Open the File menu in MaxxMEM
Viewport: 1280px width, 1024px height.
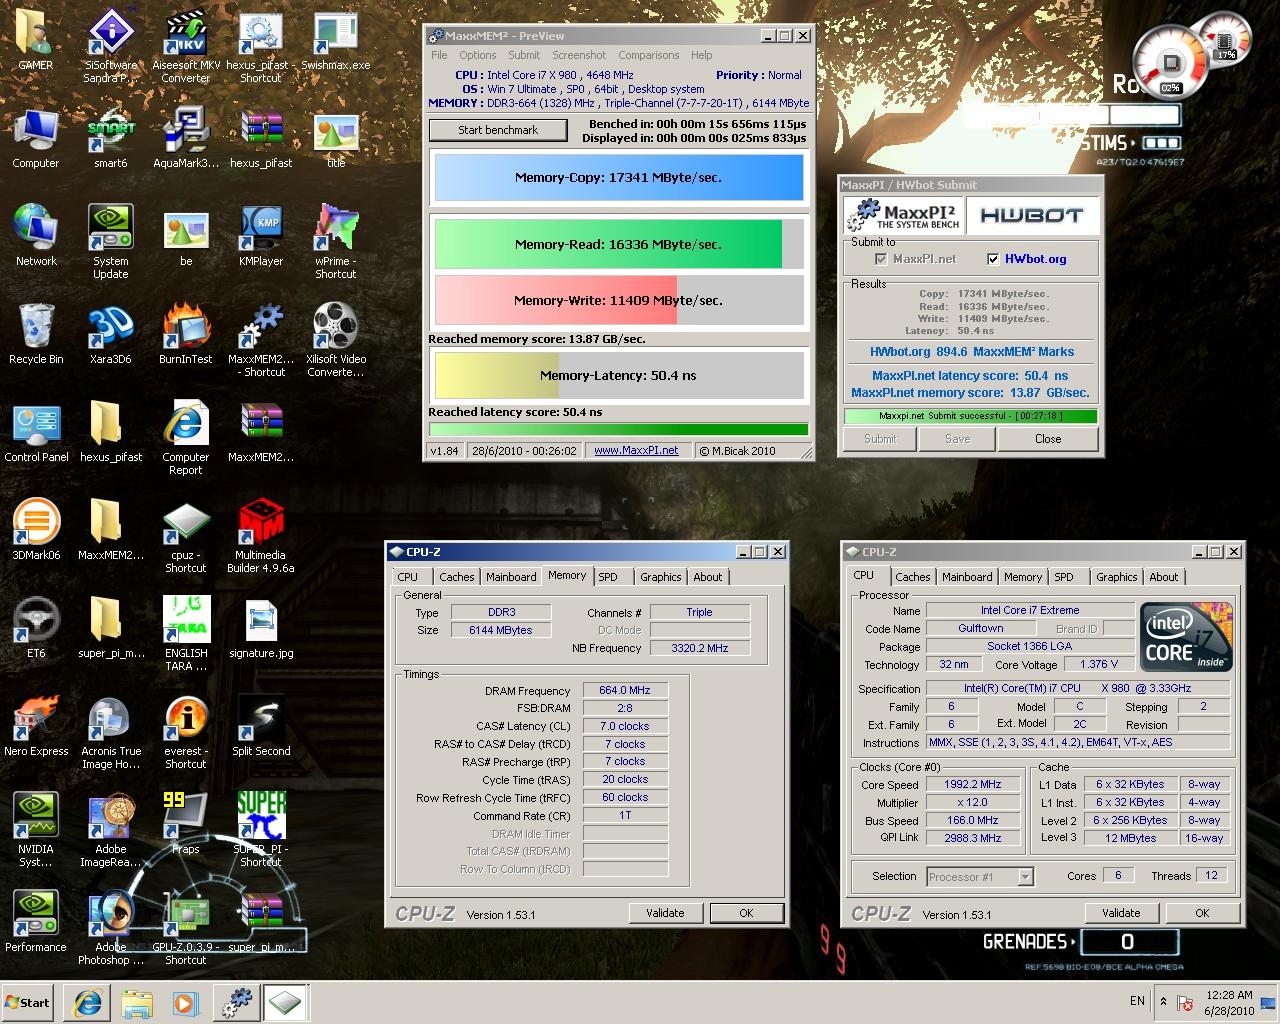tap(439, 55)
